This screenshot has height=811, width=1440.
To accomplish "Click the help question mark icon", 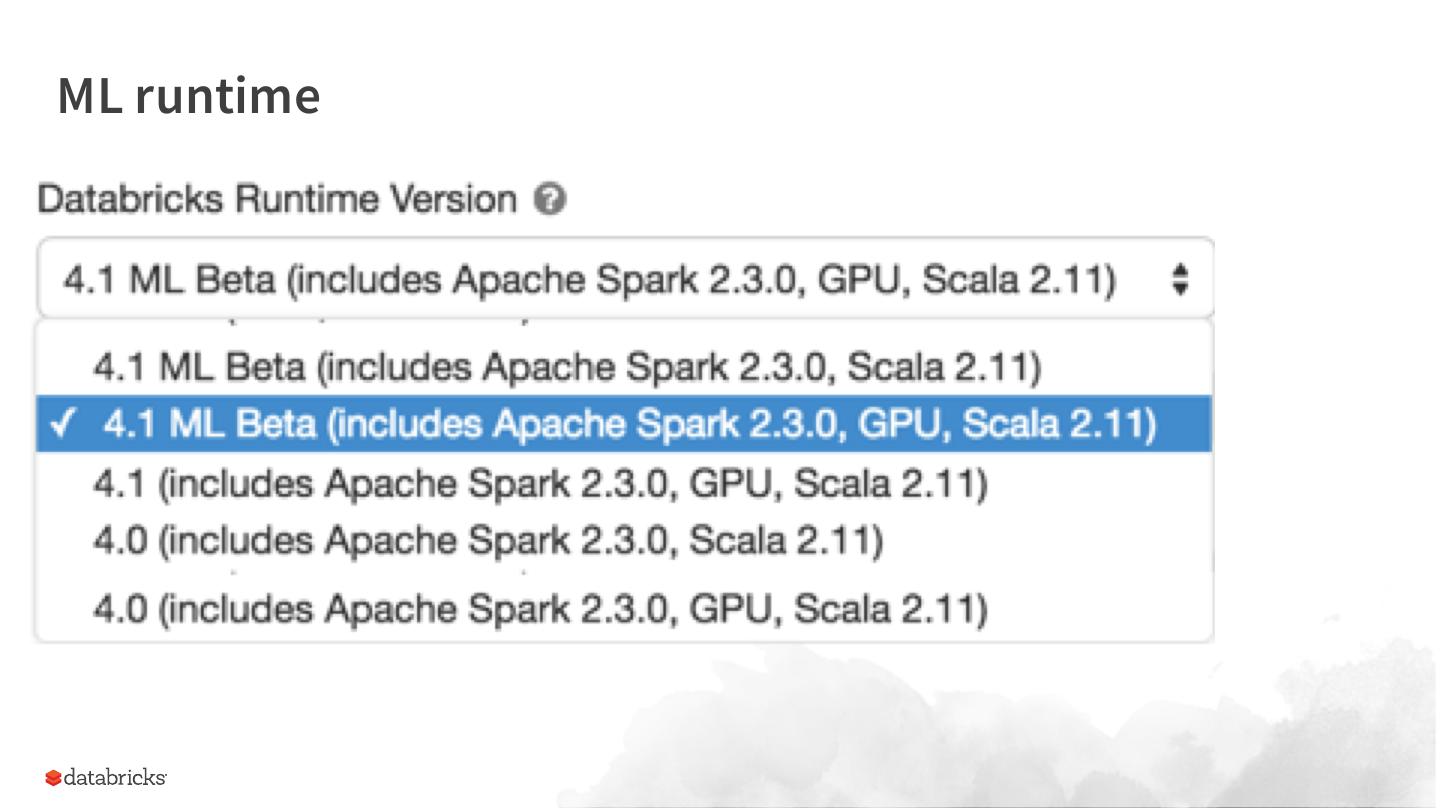I will pos(550,200).
